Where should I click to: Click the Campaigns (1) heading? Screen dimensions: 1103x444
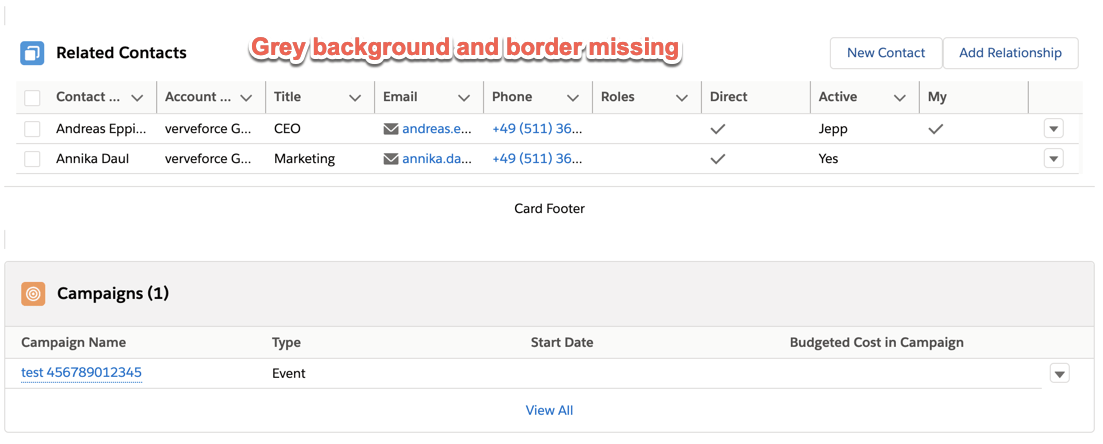point(113,293)
